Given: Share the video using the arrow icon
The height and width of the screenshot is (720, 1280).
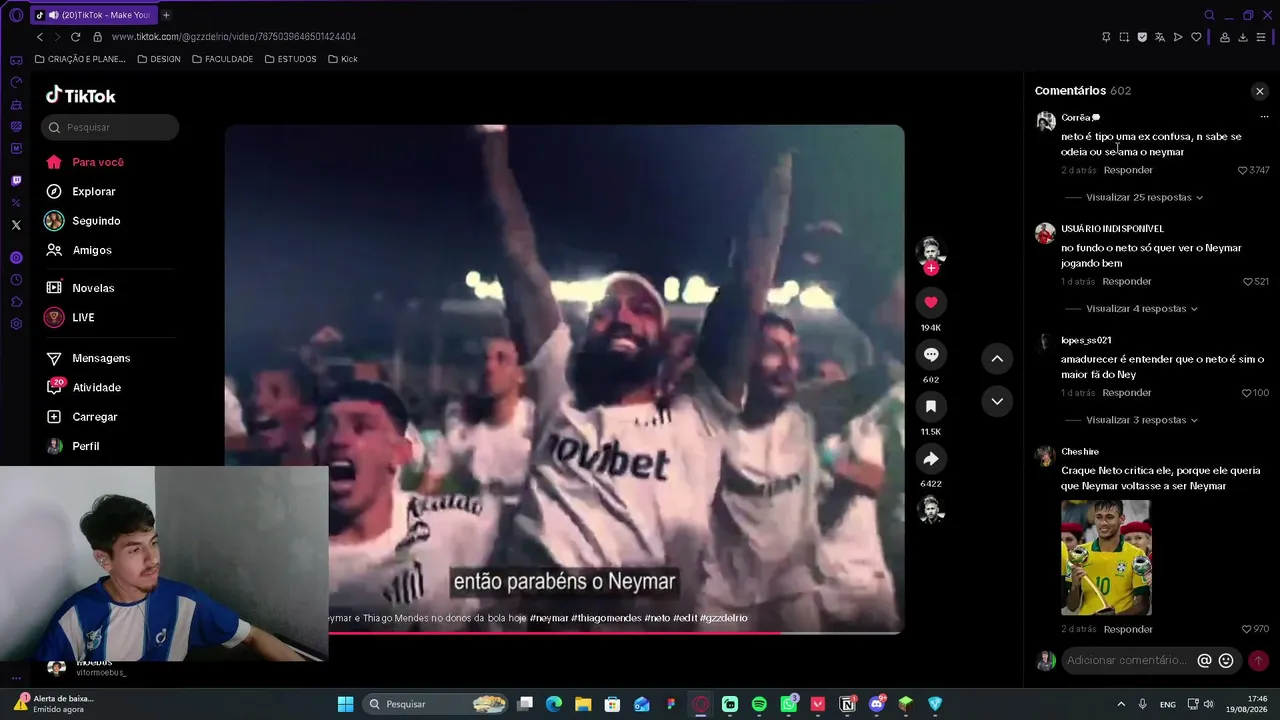Looking at the screenshot, I should click(931, 458).
